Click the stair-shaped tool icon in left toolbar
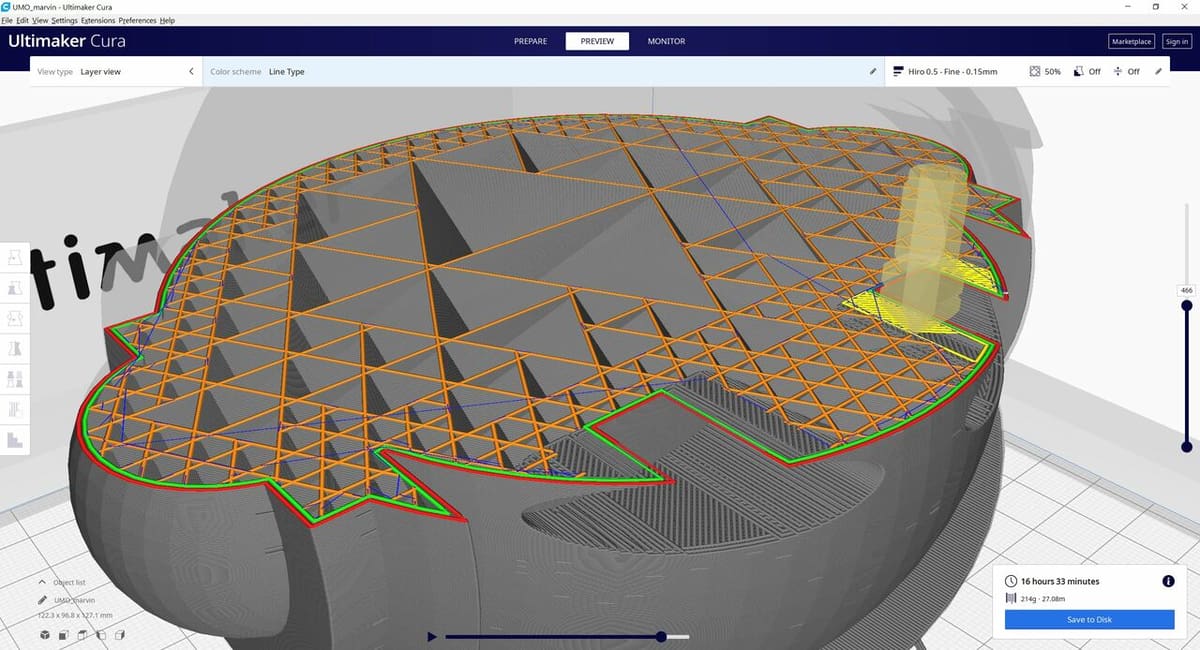The width and height of the screenshot is (1200, 650). pos(15,439)
